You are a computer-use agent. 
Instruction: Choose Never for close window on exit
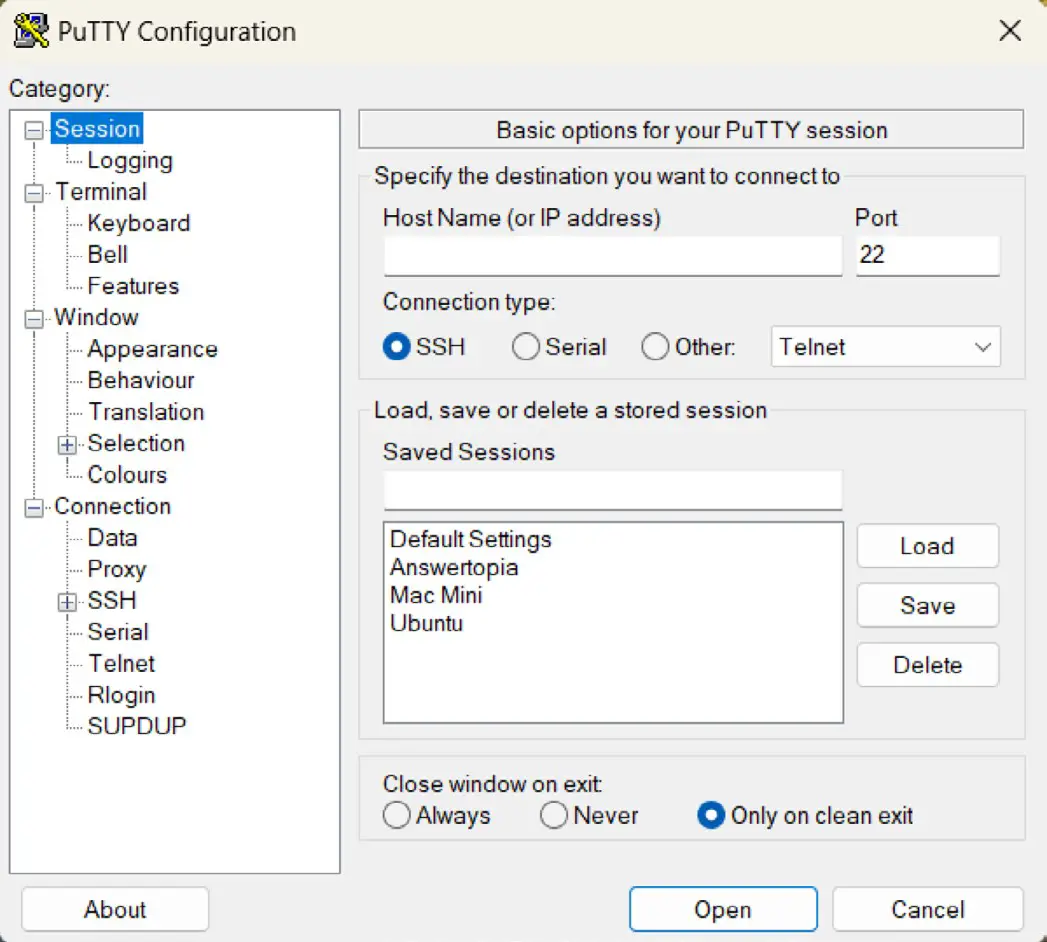click(554, 815)
